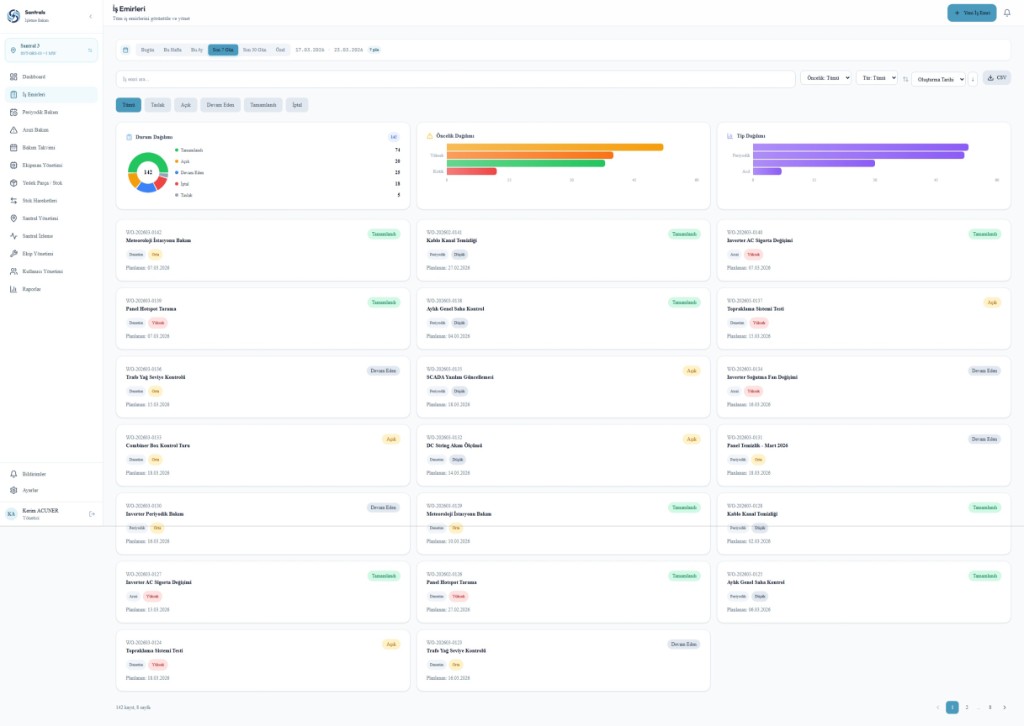Choose the Son 7 Gün date range
This screenshot has height=726, width=1024.
coord(223,50)
